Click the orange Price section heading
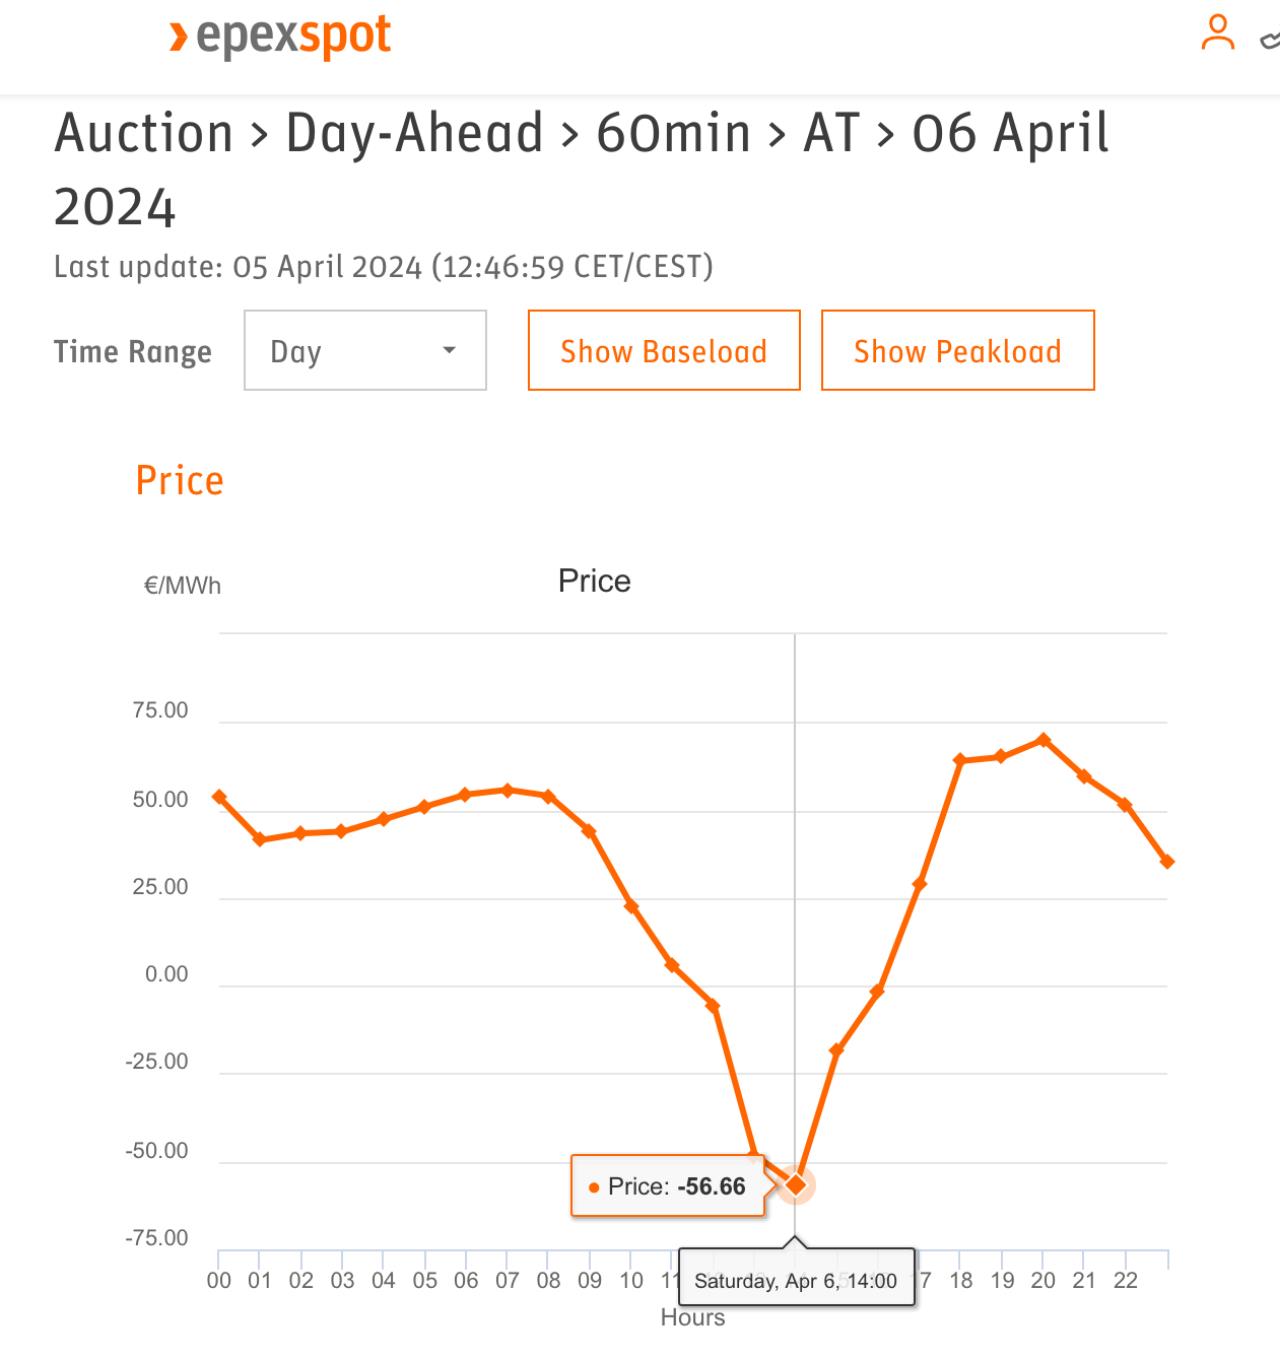Viewport: 1280px width, 1359px height. (x=180, y=480)
